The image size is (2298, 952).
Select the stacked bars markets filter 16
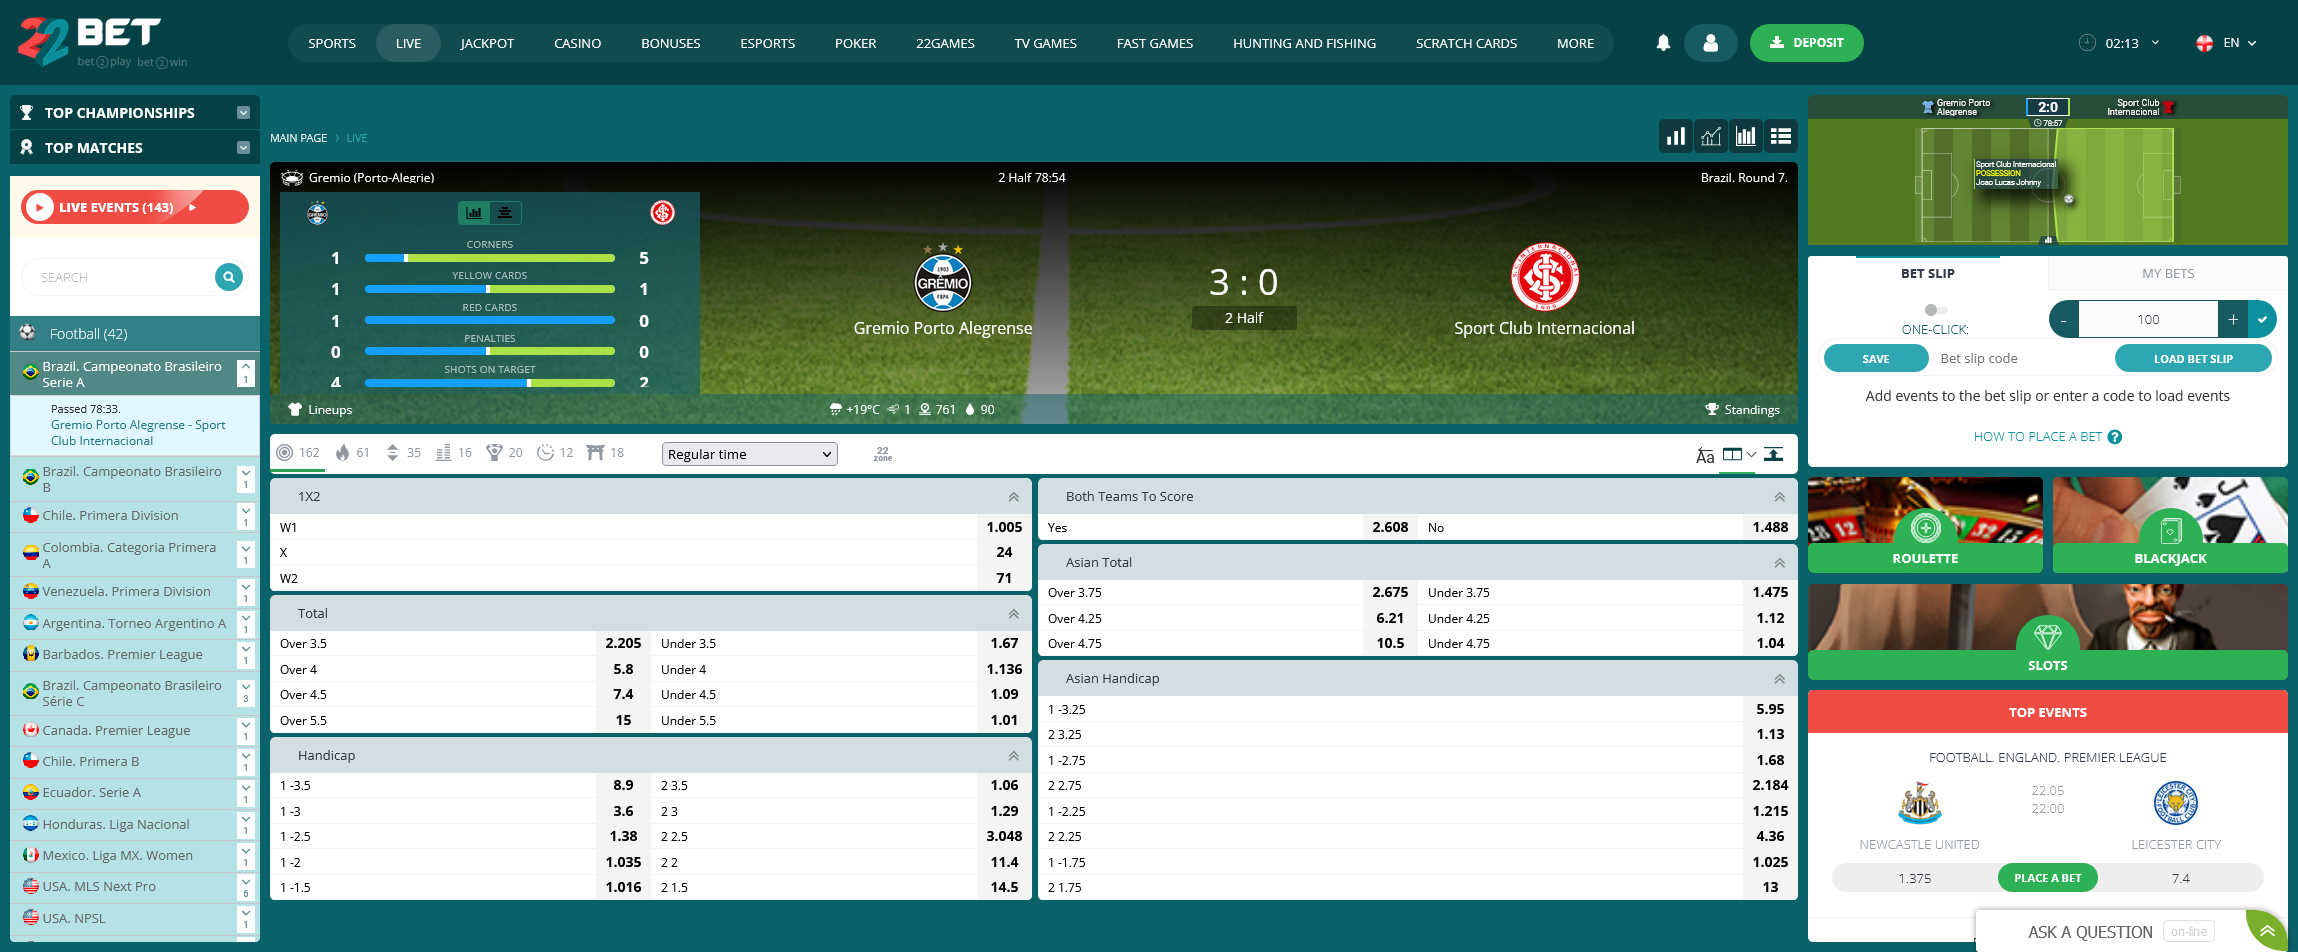coord(454,453)
